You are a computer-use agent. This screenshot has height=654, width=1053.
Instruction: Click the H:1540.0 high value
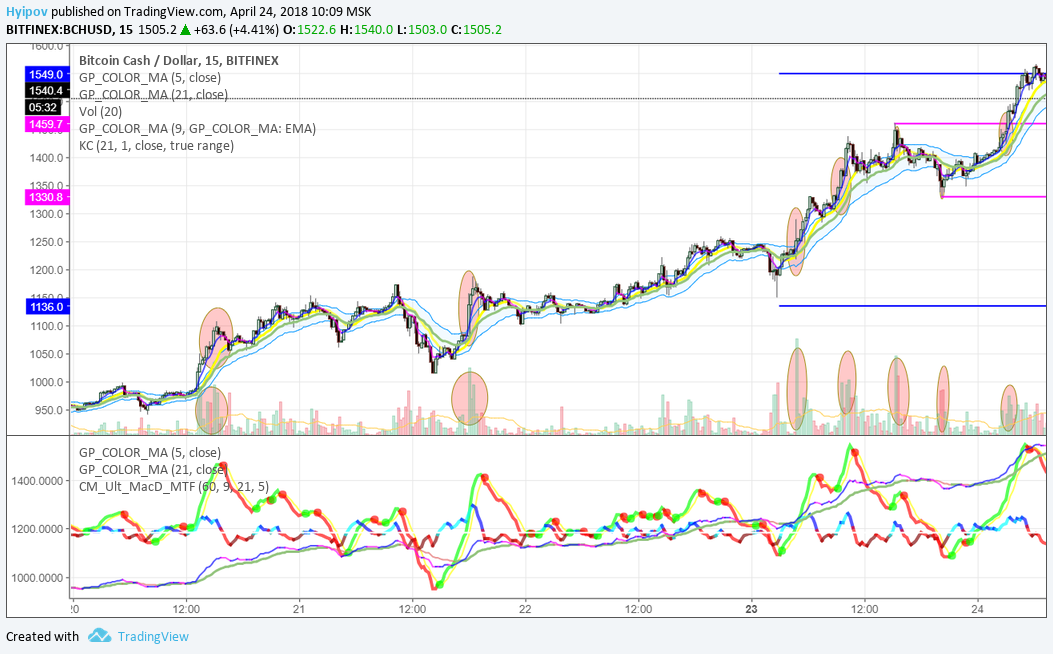(366, 30)
